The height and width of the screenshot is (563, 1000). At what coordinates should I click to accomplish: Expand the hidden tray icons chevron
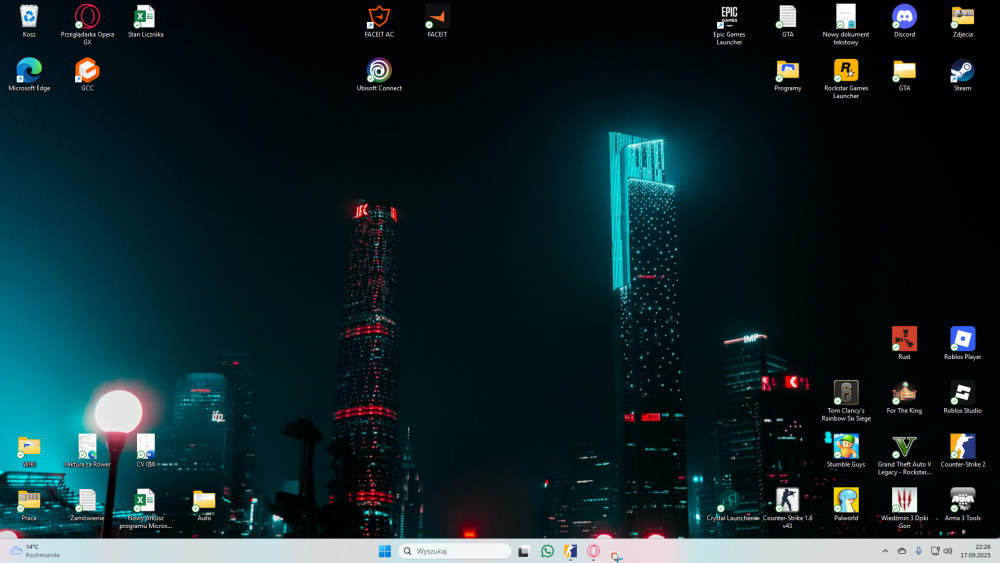(885, 552)
